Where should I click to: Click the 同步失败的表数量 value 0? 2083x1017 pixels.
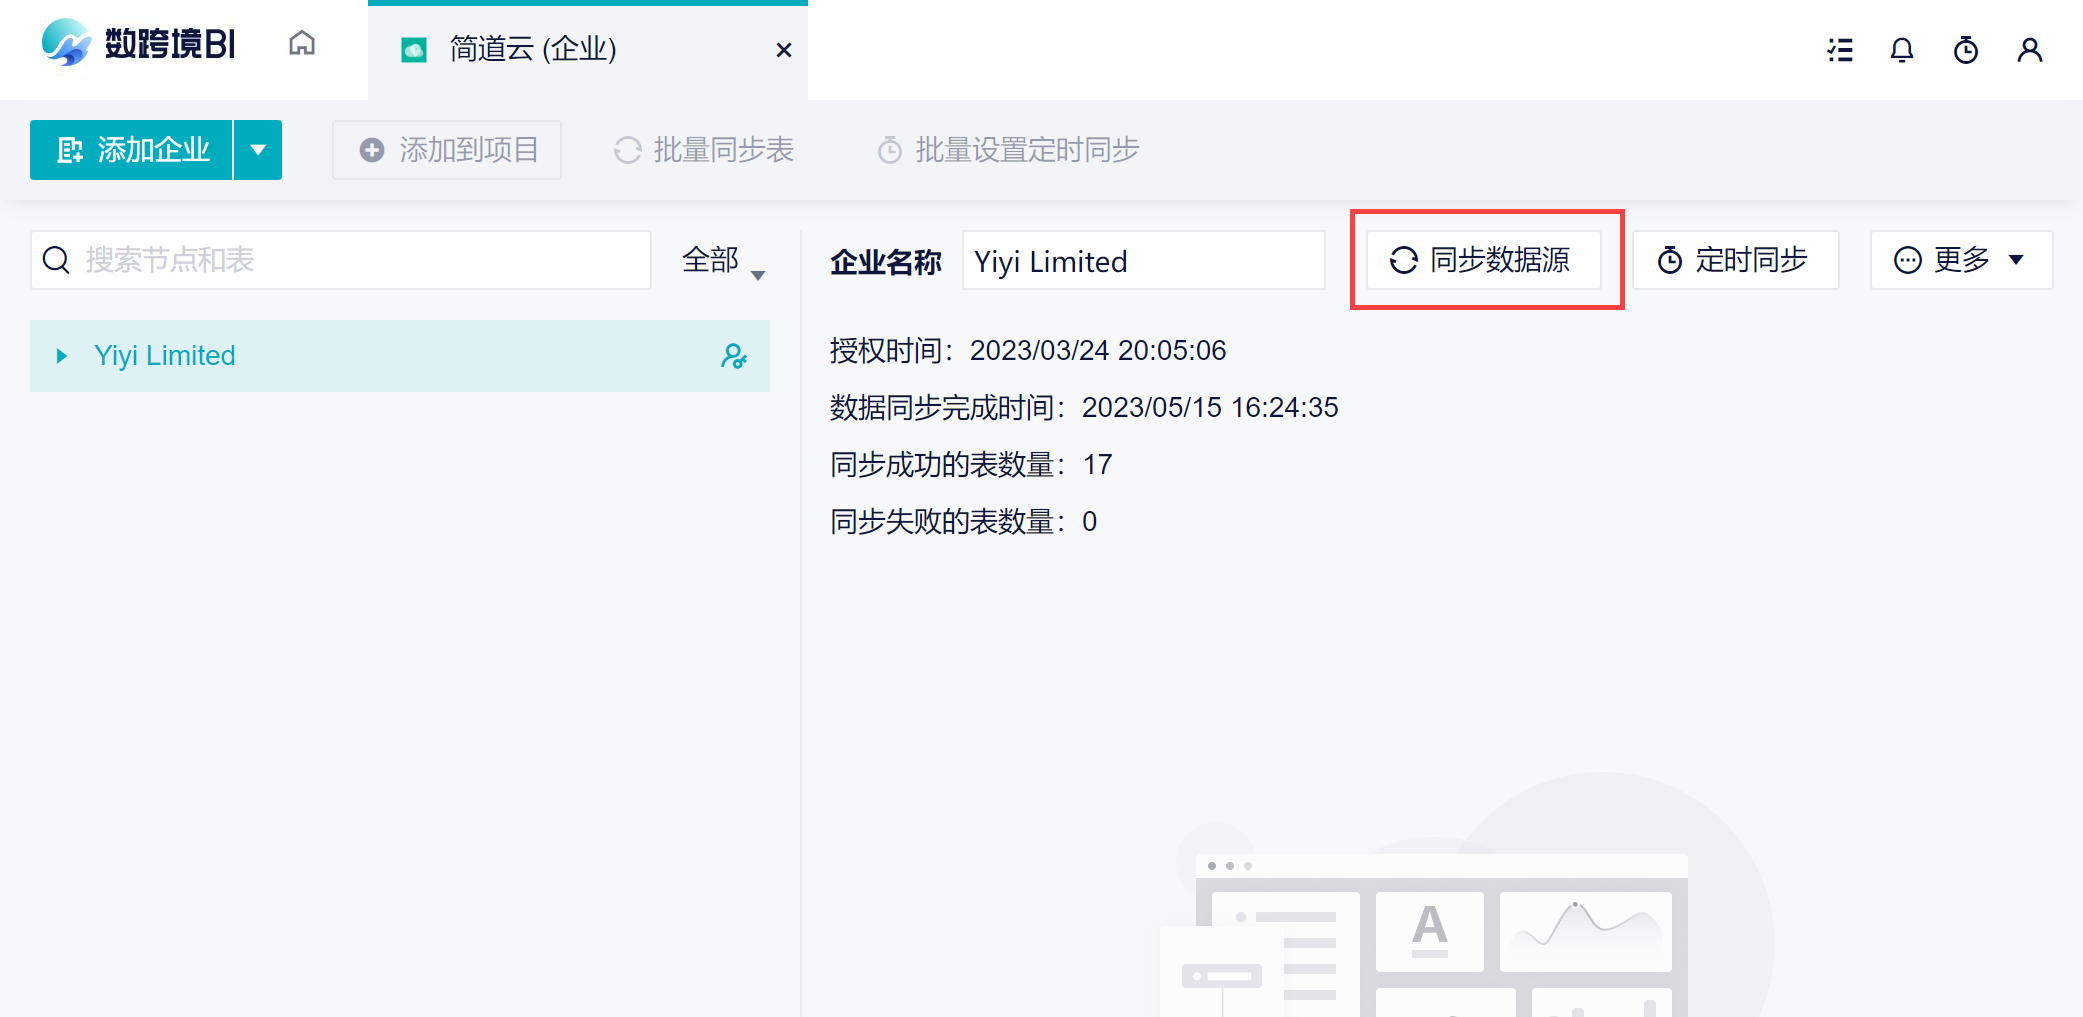click(1090, 521)
